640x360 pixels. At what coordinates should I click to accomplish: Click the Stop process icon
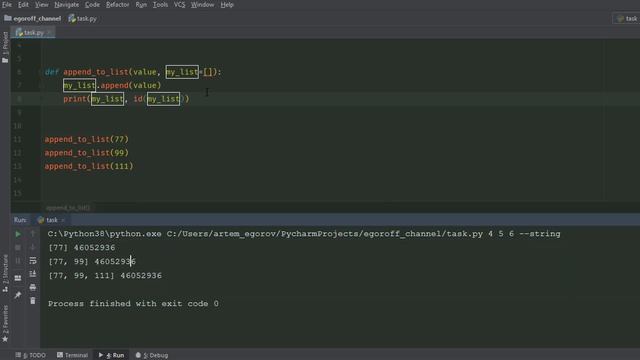click(x=18, y=247)
